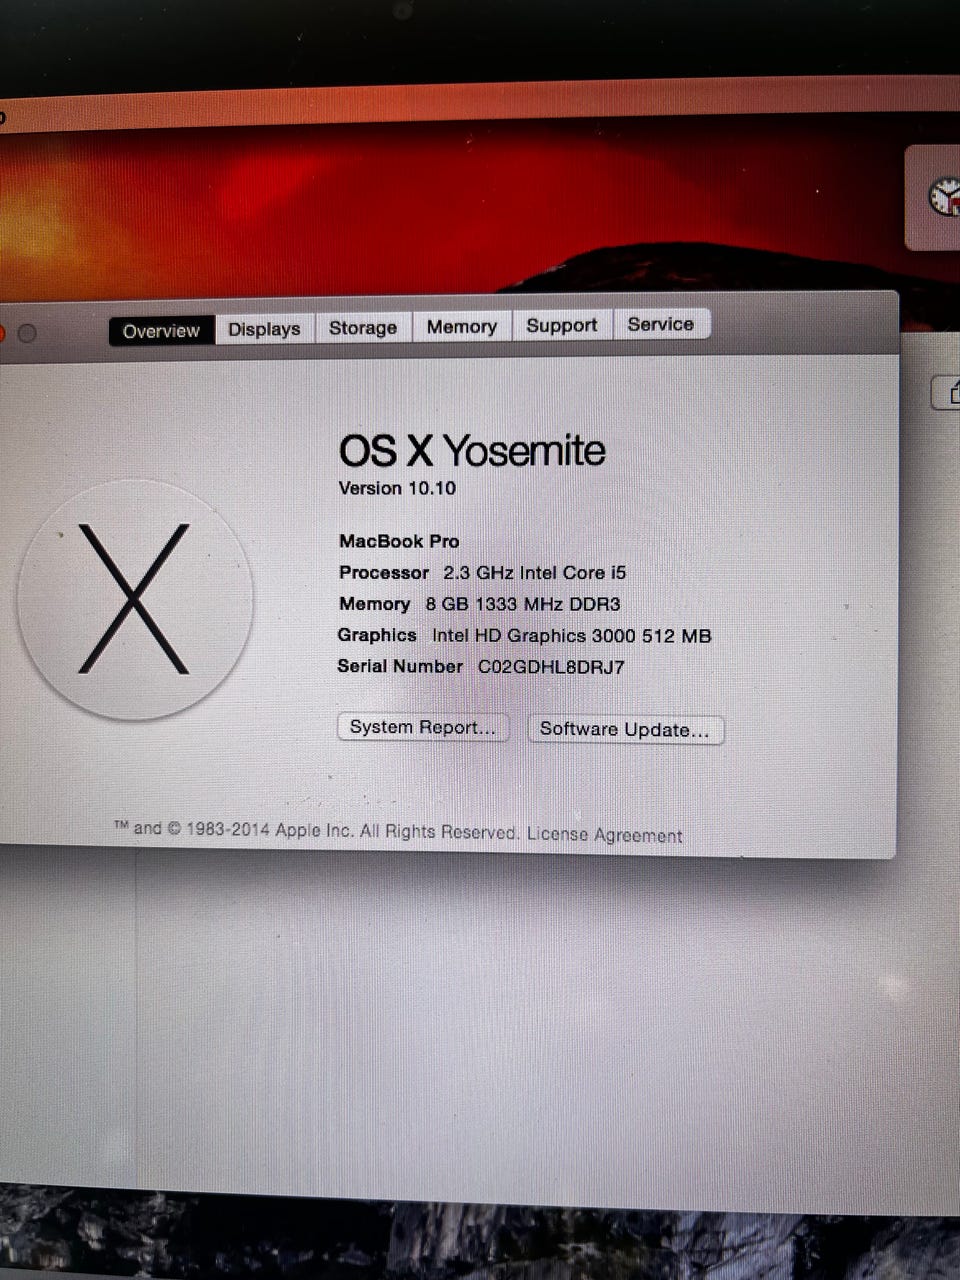Select the serial number C02GDHL8DRJ7
Image resolution: width=960 pixels, height=1280 pixels.
[x=551, y=667]
